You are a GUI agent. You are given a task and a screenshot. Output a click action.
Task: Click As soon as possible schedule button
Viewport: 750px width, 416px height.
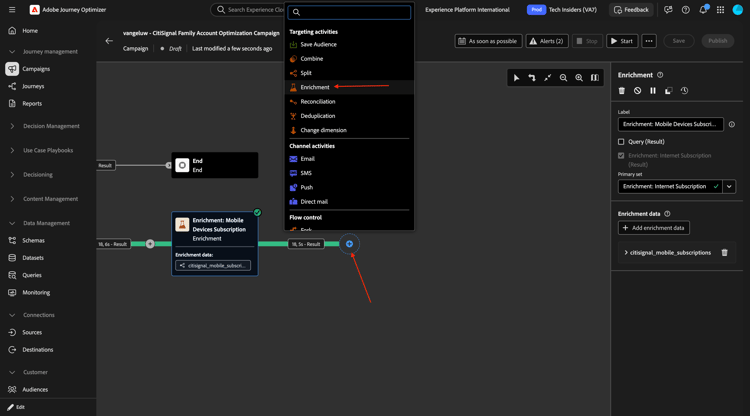tap(488, 41)
